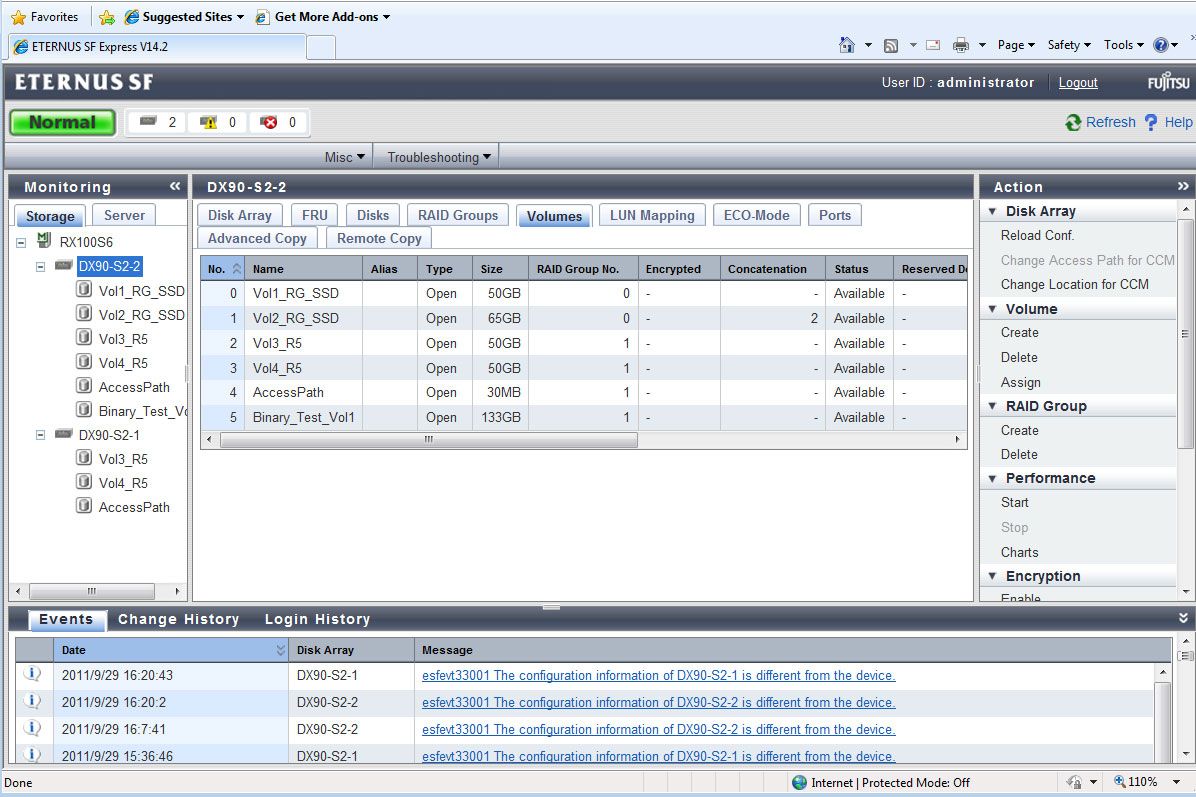Click Reload Conf. action
This screenshot has width=1196, height=797.
[x=1037, y=236]
